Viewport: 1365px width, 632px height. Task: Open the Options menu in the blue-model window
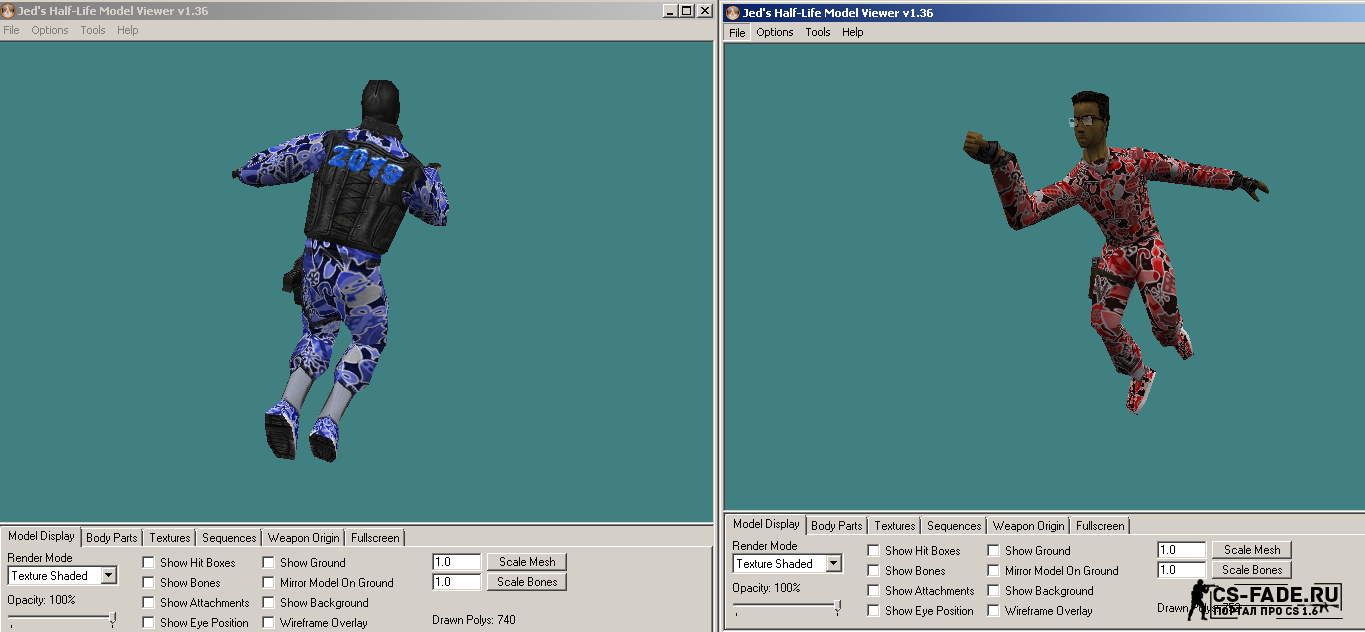click(50, 30)
